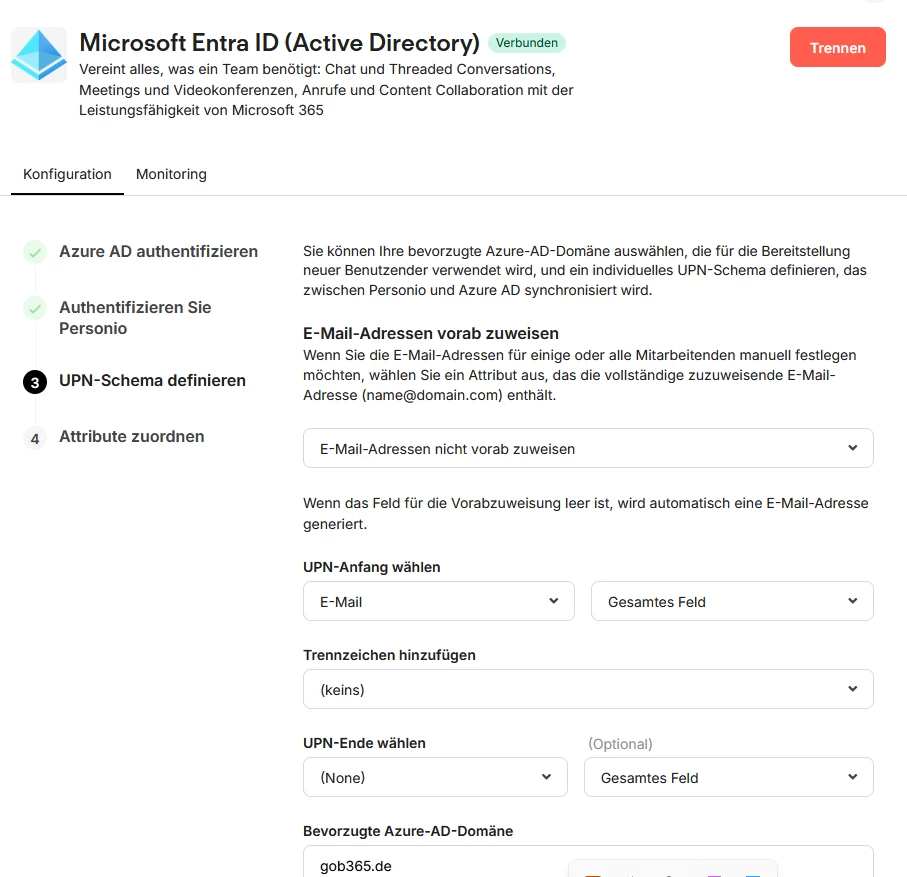907x877 pixels.
Task: Click the Microsoft Entra ID logo icon
Action: [x=39, y=55]
